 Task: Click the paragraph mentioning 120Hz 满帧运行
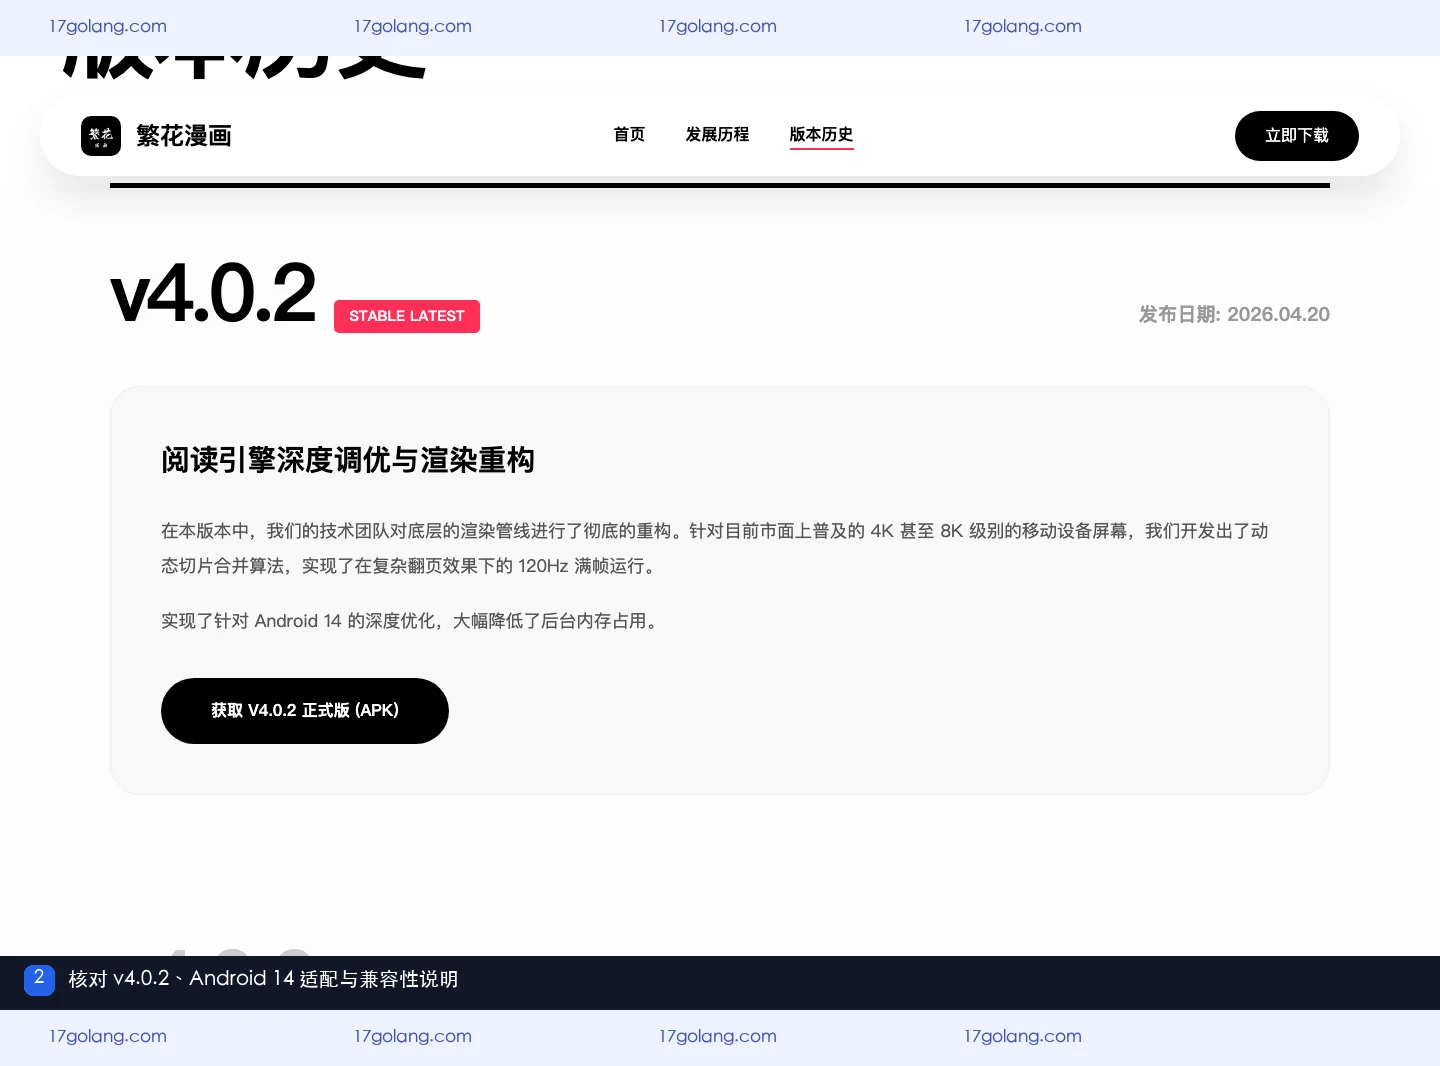coord(715,548)
